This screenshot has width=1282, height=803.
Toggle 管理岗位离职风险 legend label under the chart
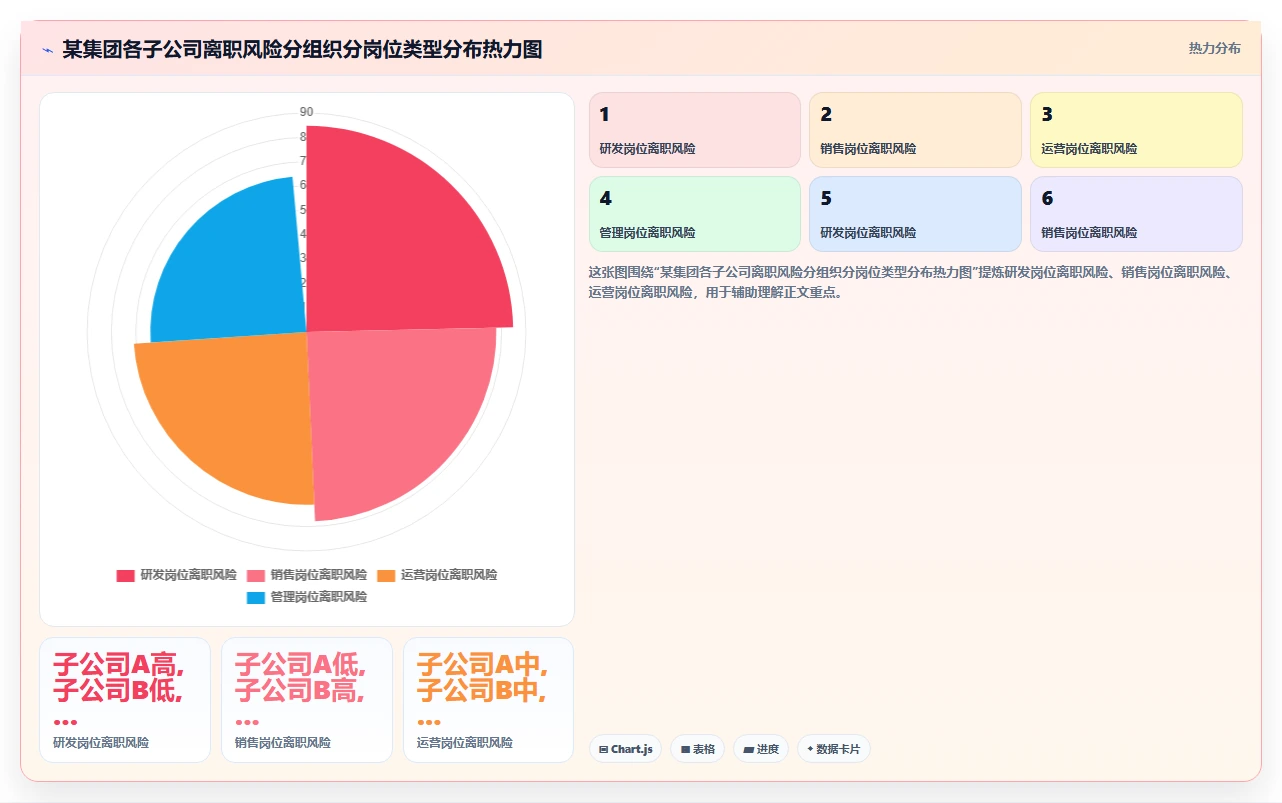click(319, 597)
